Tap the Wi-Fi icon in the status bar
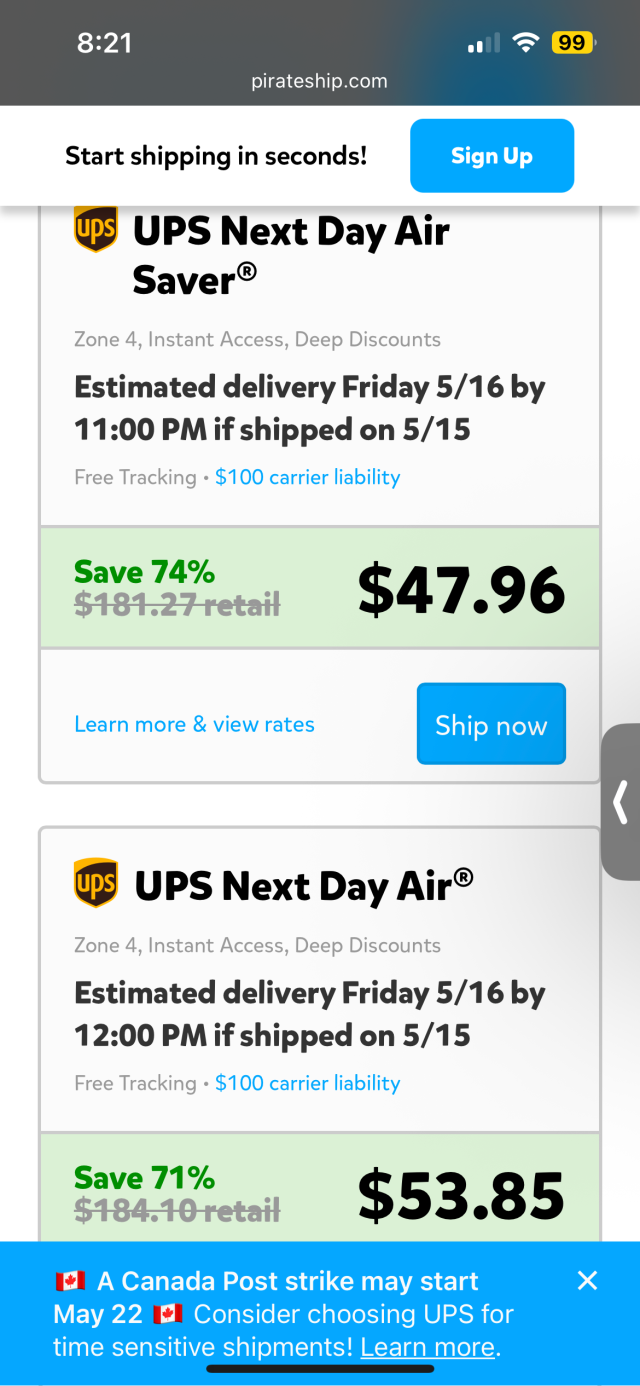Image resolution: width=640 pixels, height=1386 pixels. click(x=525, y=43)
